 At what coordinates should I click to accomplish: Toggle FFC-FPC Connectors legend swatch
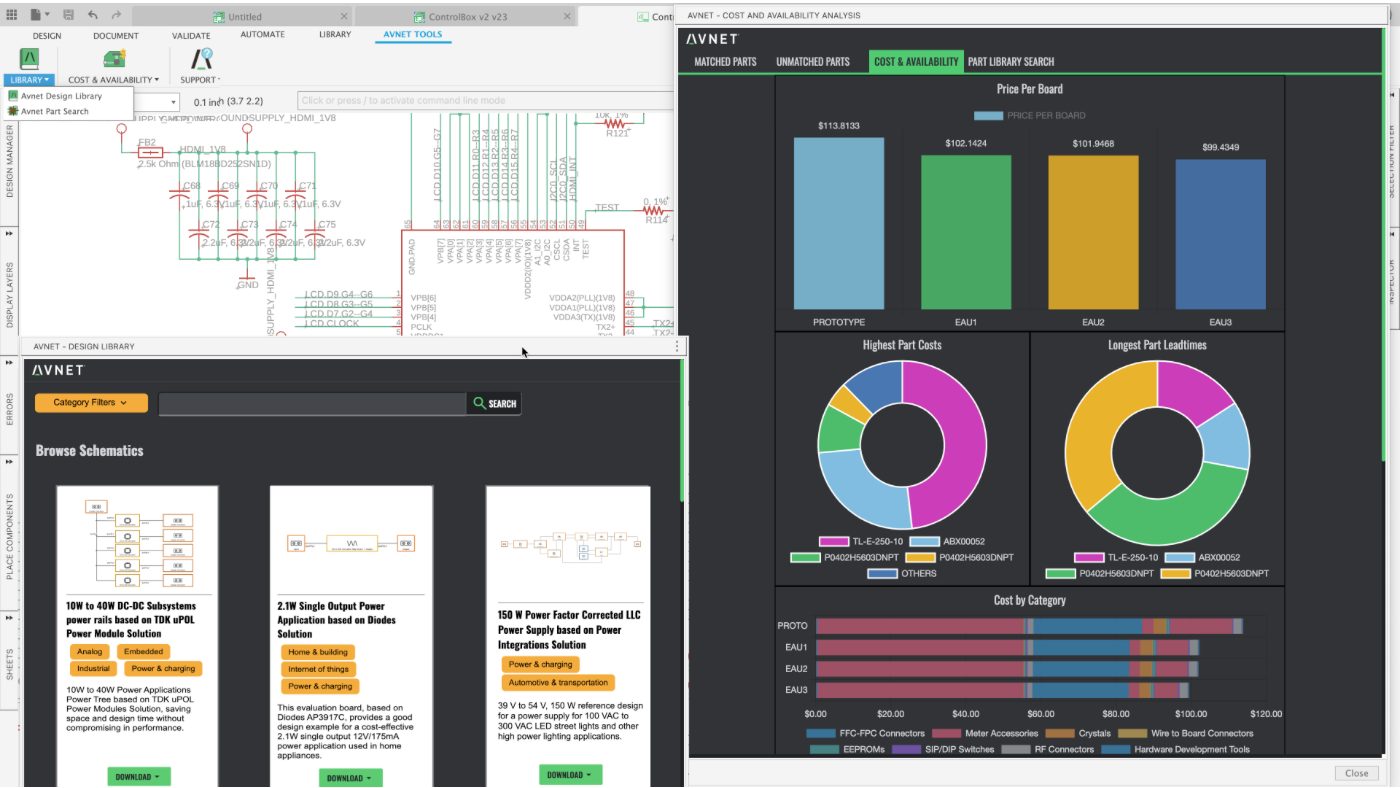[x=821, y=734]
